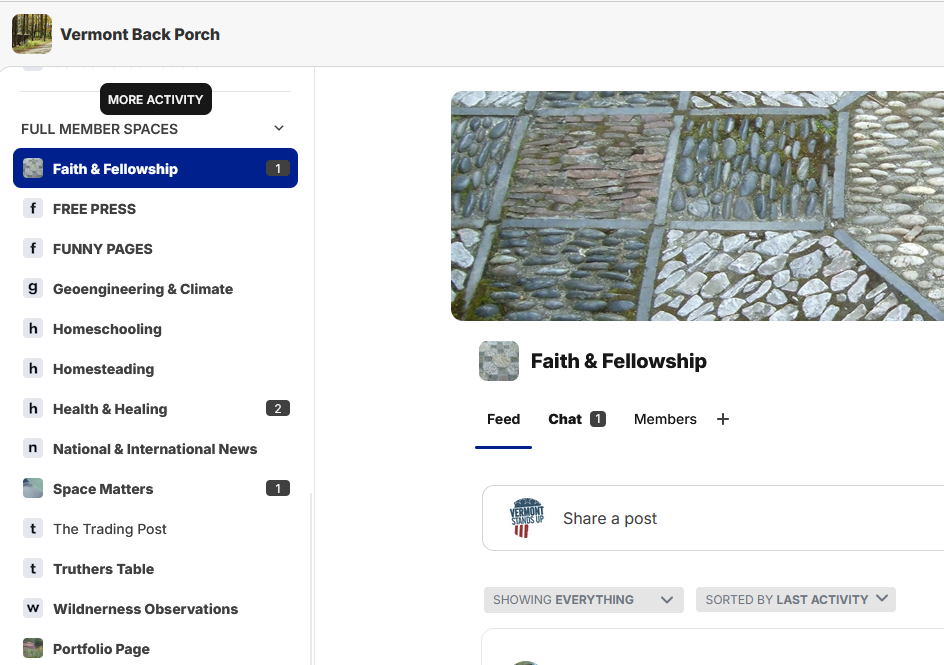Open the Health & Healing space

click(110, 408)
